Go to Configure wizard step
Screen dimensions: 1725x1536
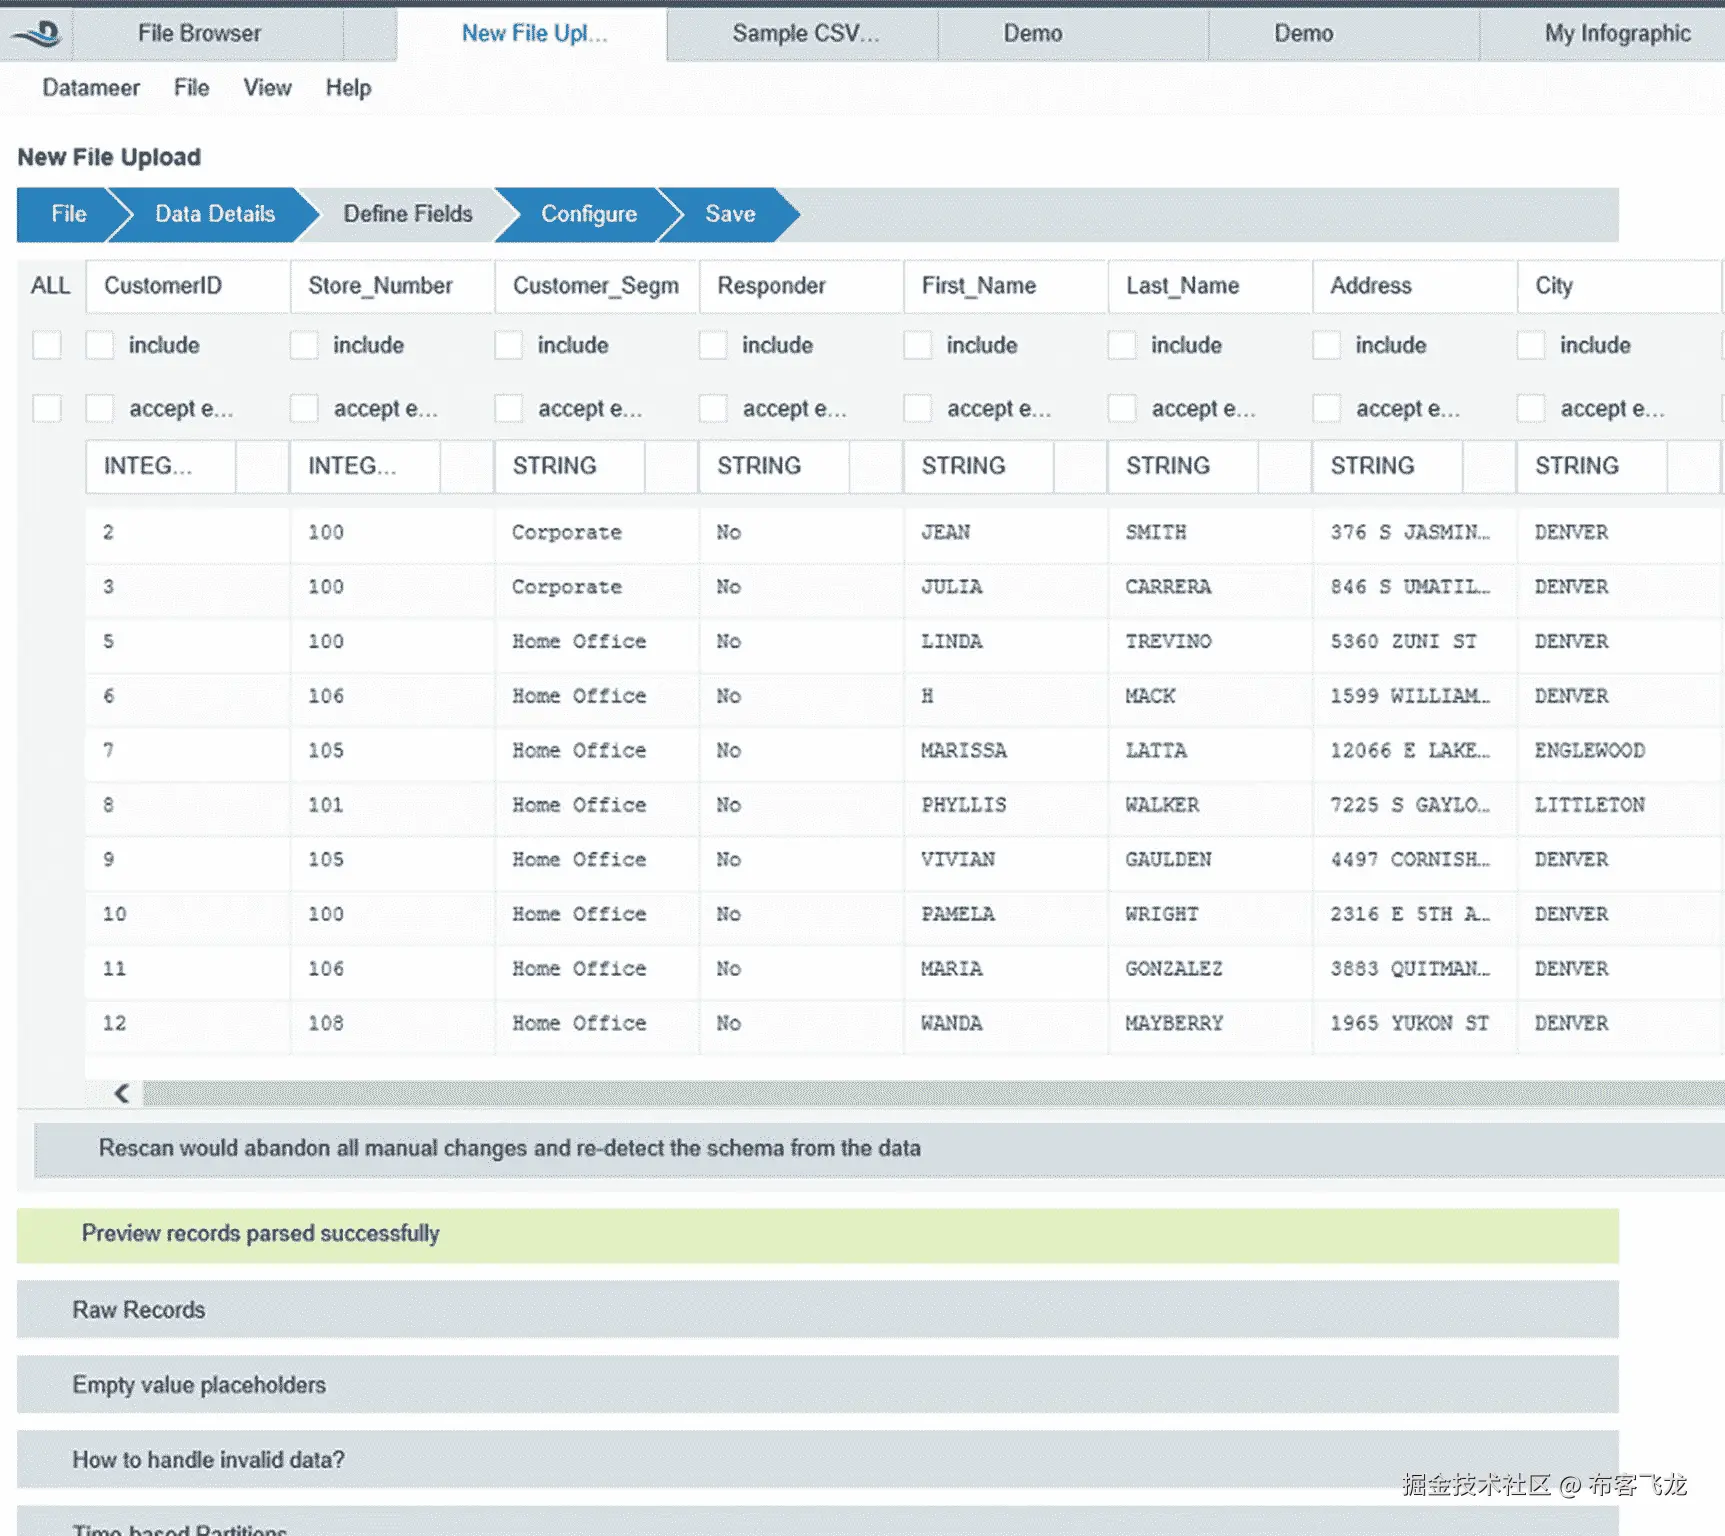589,214
